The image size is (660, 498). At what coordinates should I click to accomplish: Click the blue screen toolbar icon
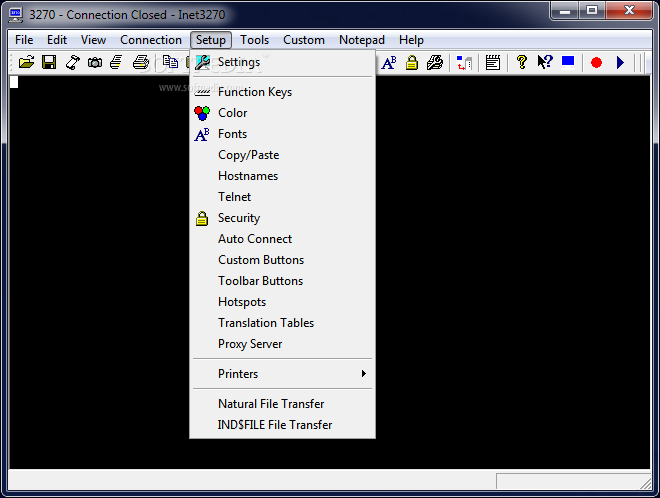(x=568, y=62)
